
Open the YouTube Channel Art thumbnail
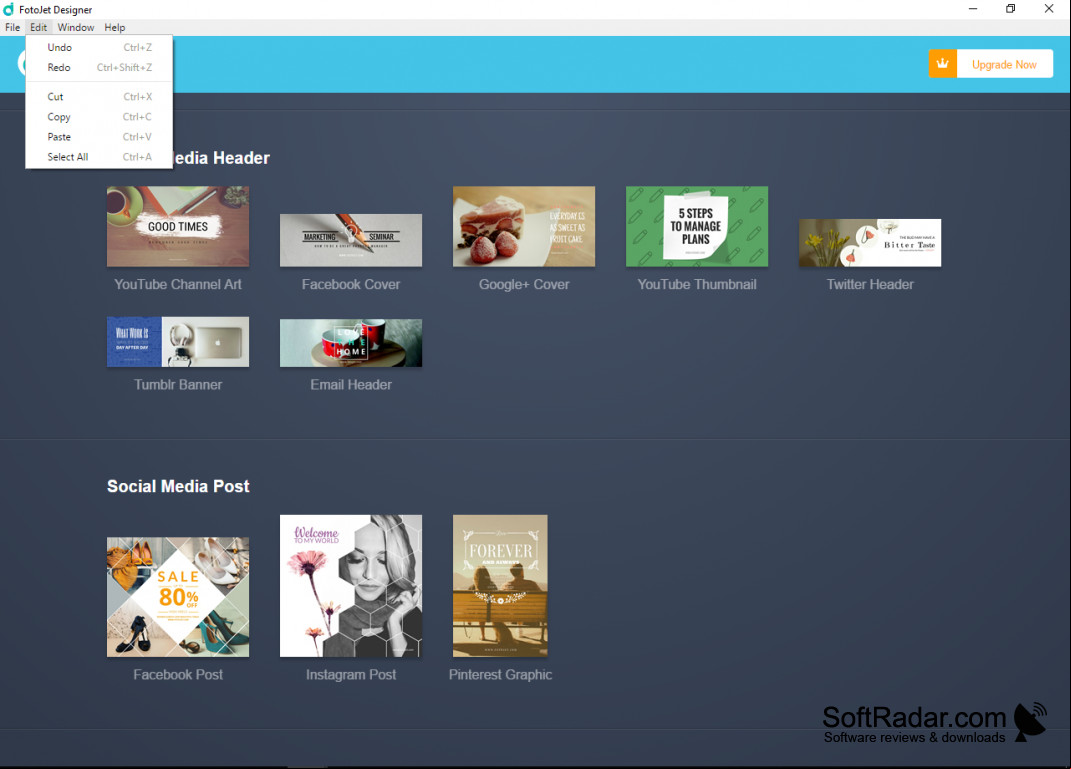point(178,226)
